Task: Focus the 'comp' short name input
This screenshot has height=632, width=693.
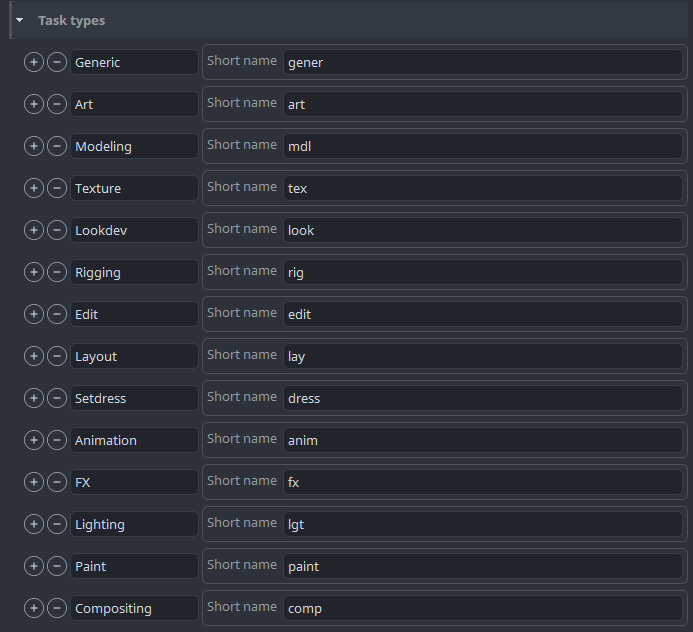Action: click(x=482, y=608)
